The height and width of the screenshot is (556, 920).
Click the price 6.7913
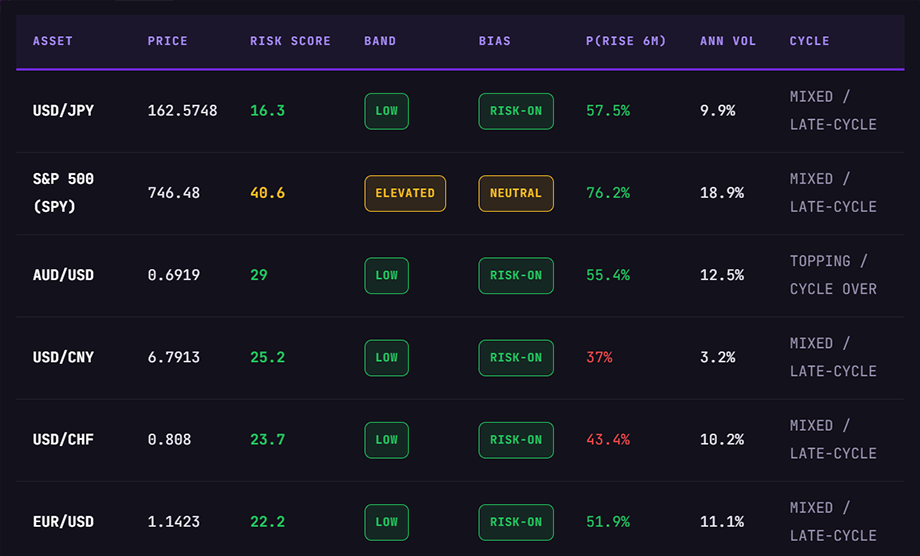pyautogui.click(x=174, y=357)
